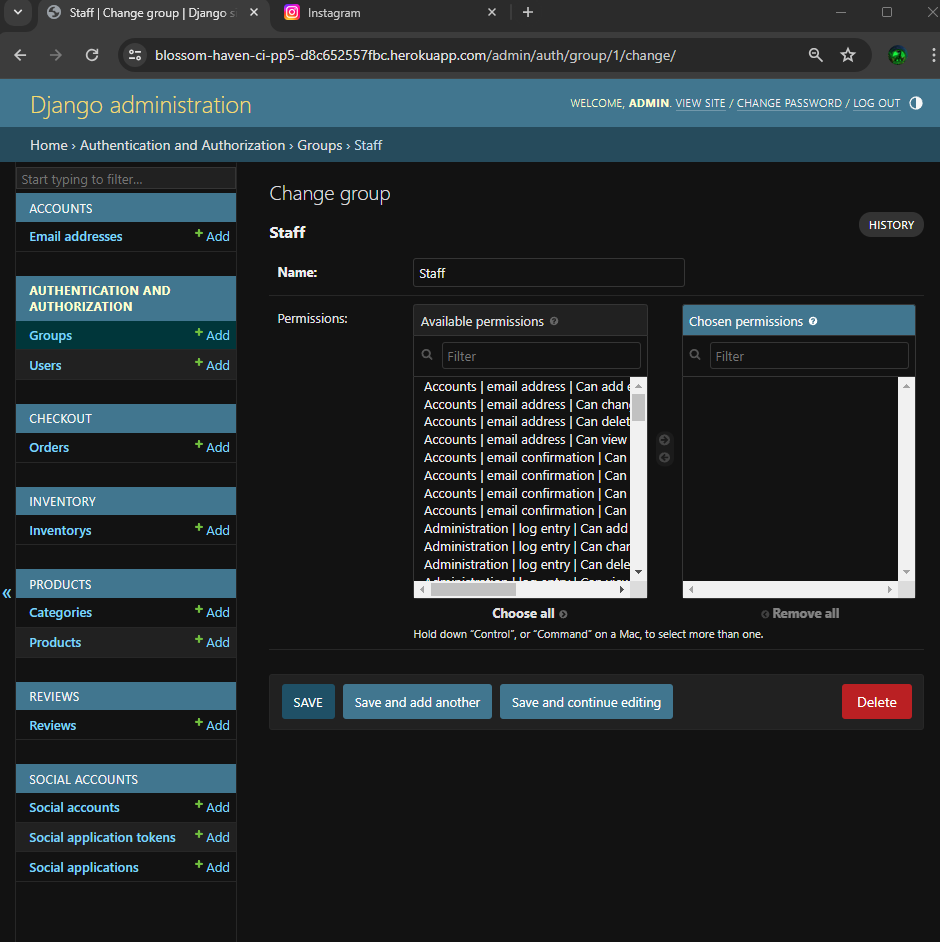Select 'Accounts | email address | Can view' permission
The height and width of the screenshot is (942, 940).
525,440
